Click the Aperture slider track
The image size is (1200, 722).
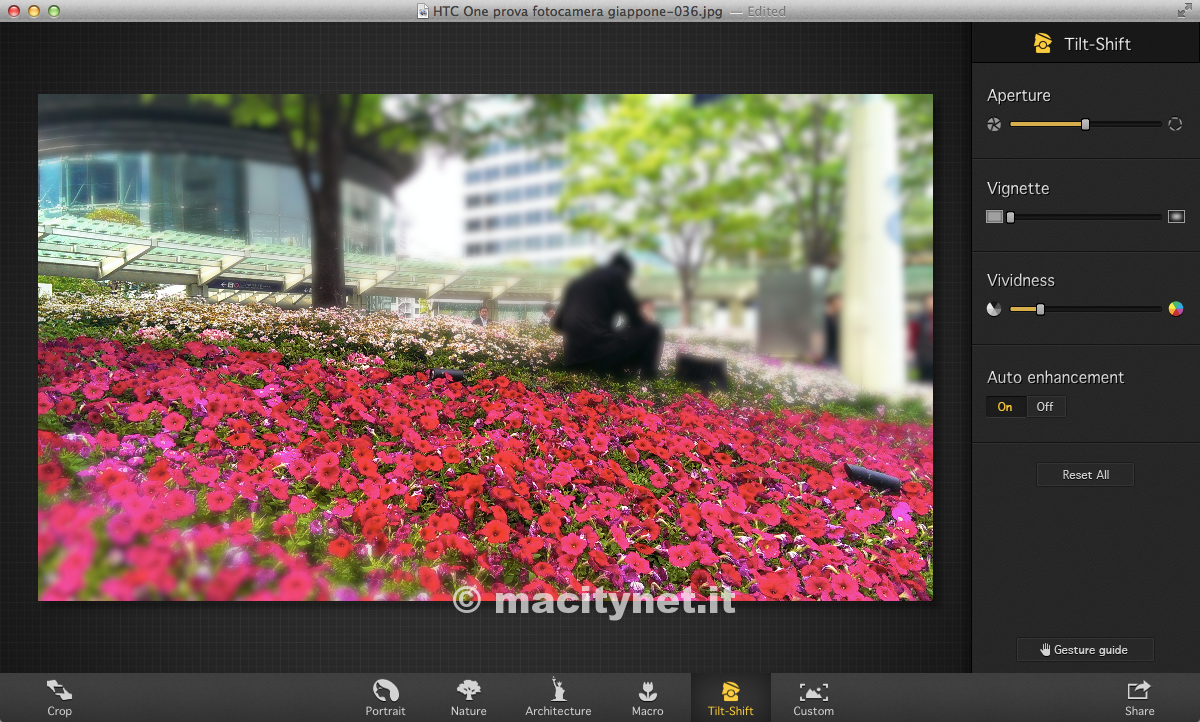(x=1085, y=124)
